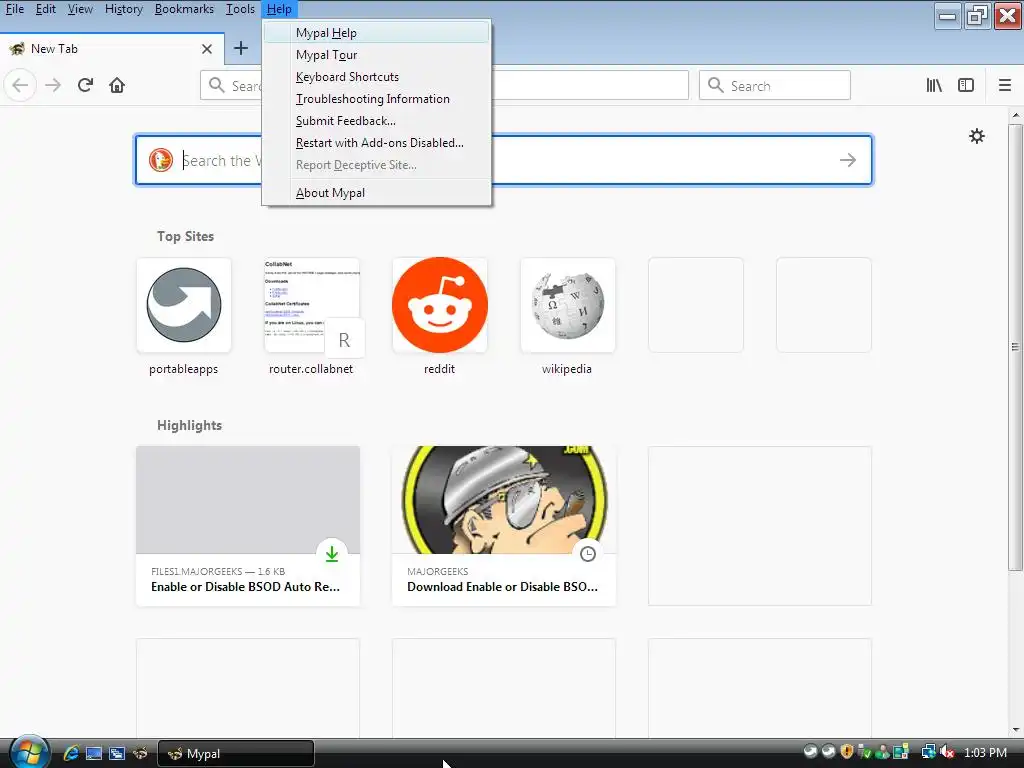The width and height of the screenshot is (1024, 768).
Task: Click the network tray icon
Action: pos(929,752)
